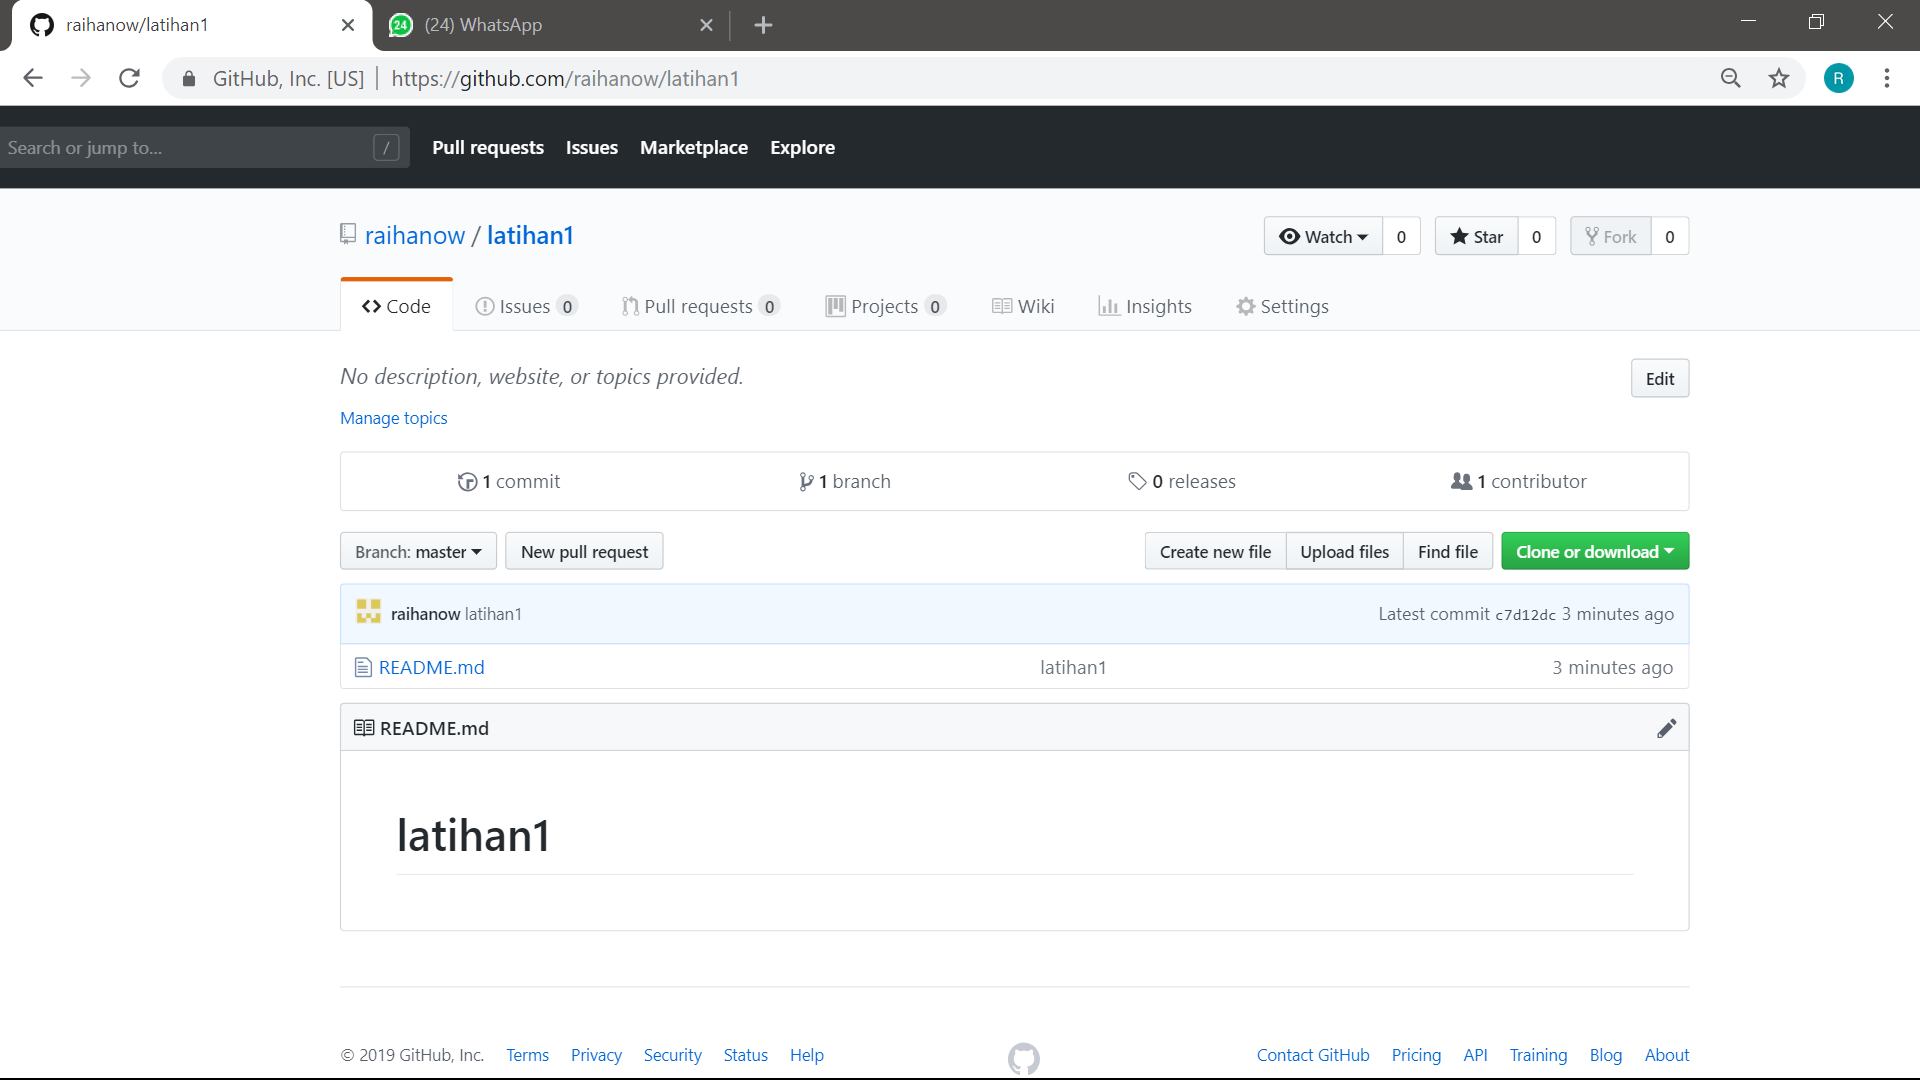
Task: Click the raihanow avatar in the commit row
Action: 368,612
